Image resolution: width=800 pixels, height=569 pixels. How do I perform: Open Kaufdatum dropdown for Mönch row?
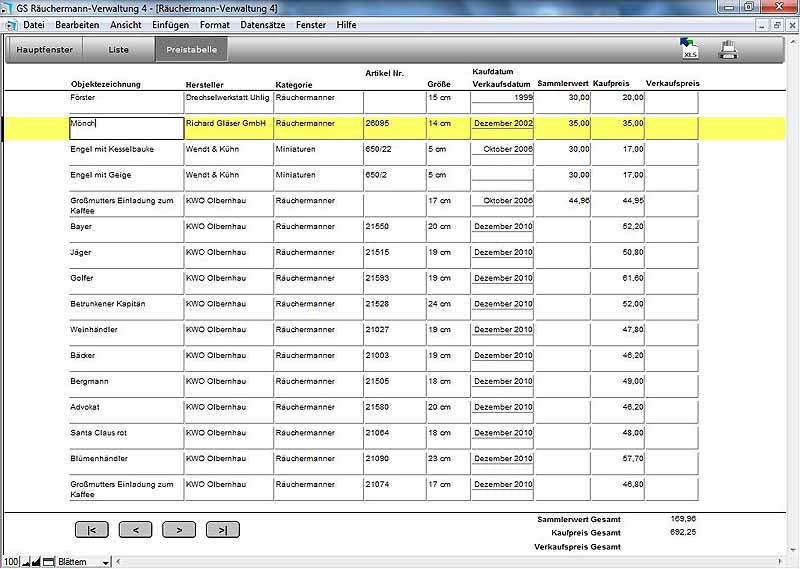[x=502, y=124]
